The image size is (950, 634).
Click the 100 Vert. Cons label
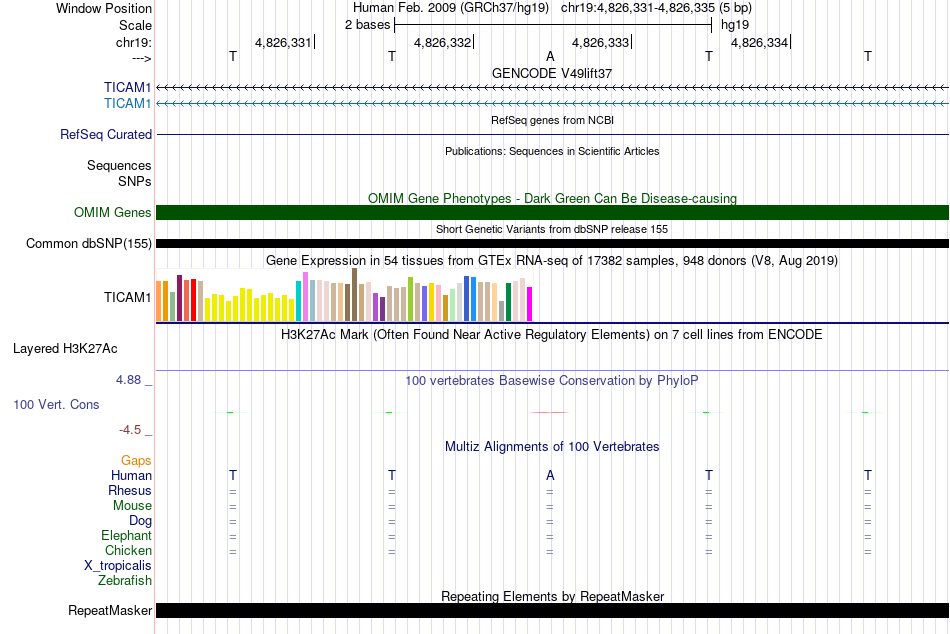point(56,404)
